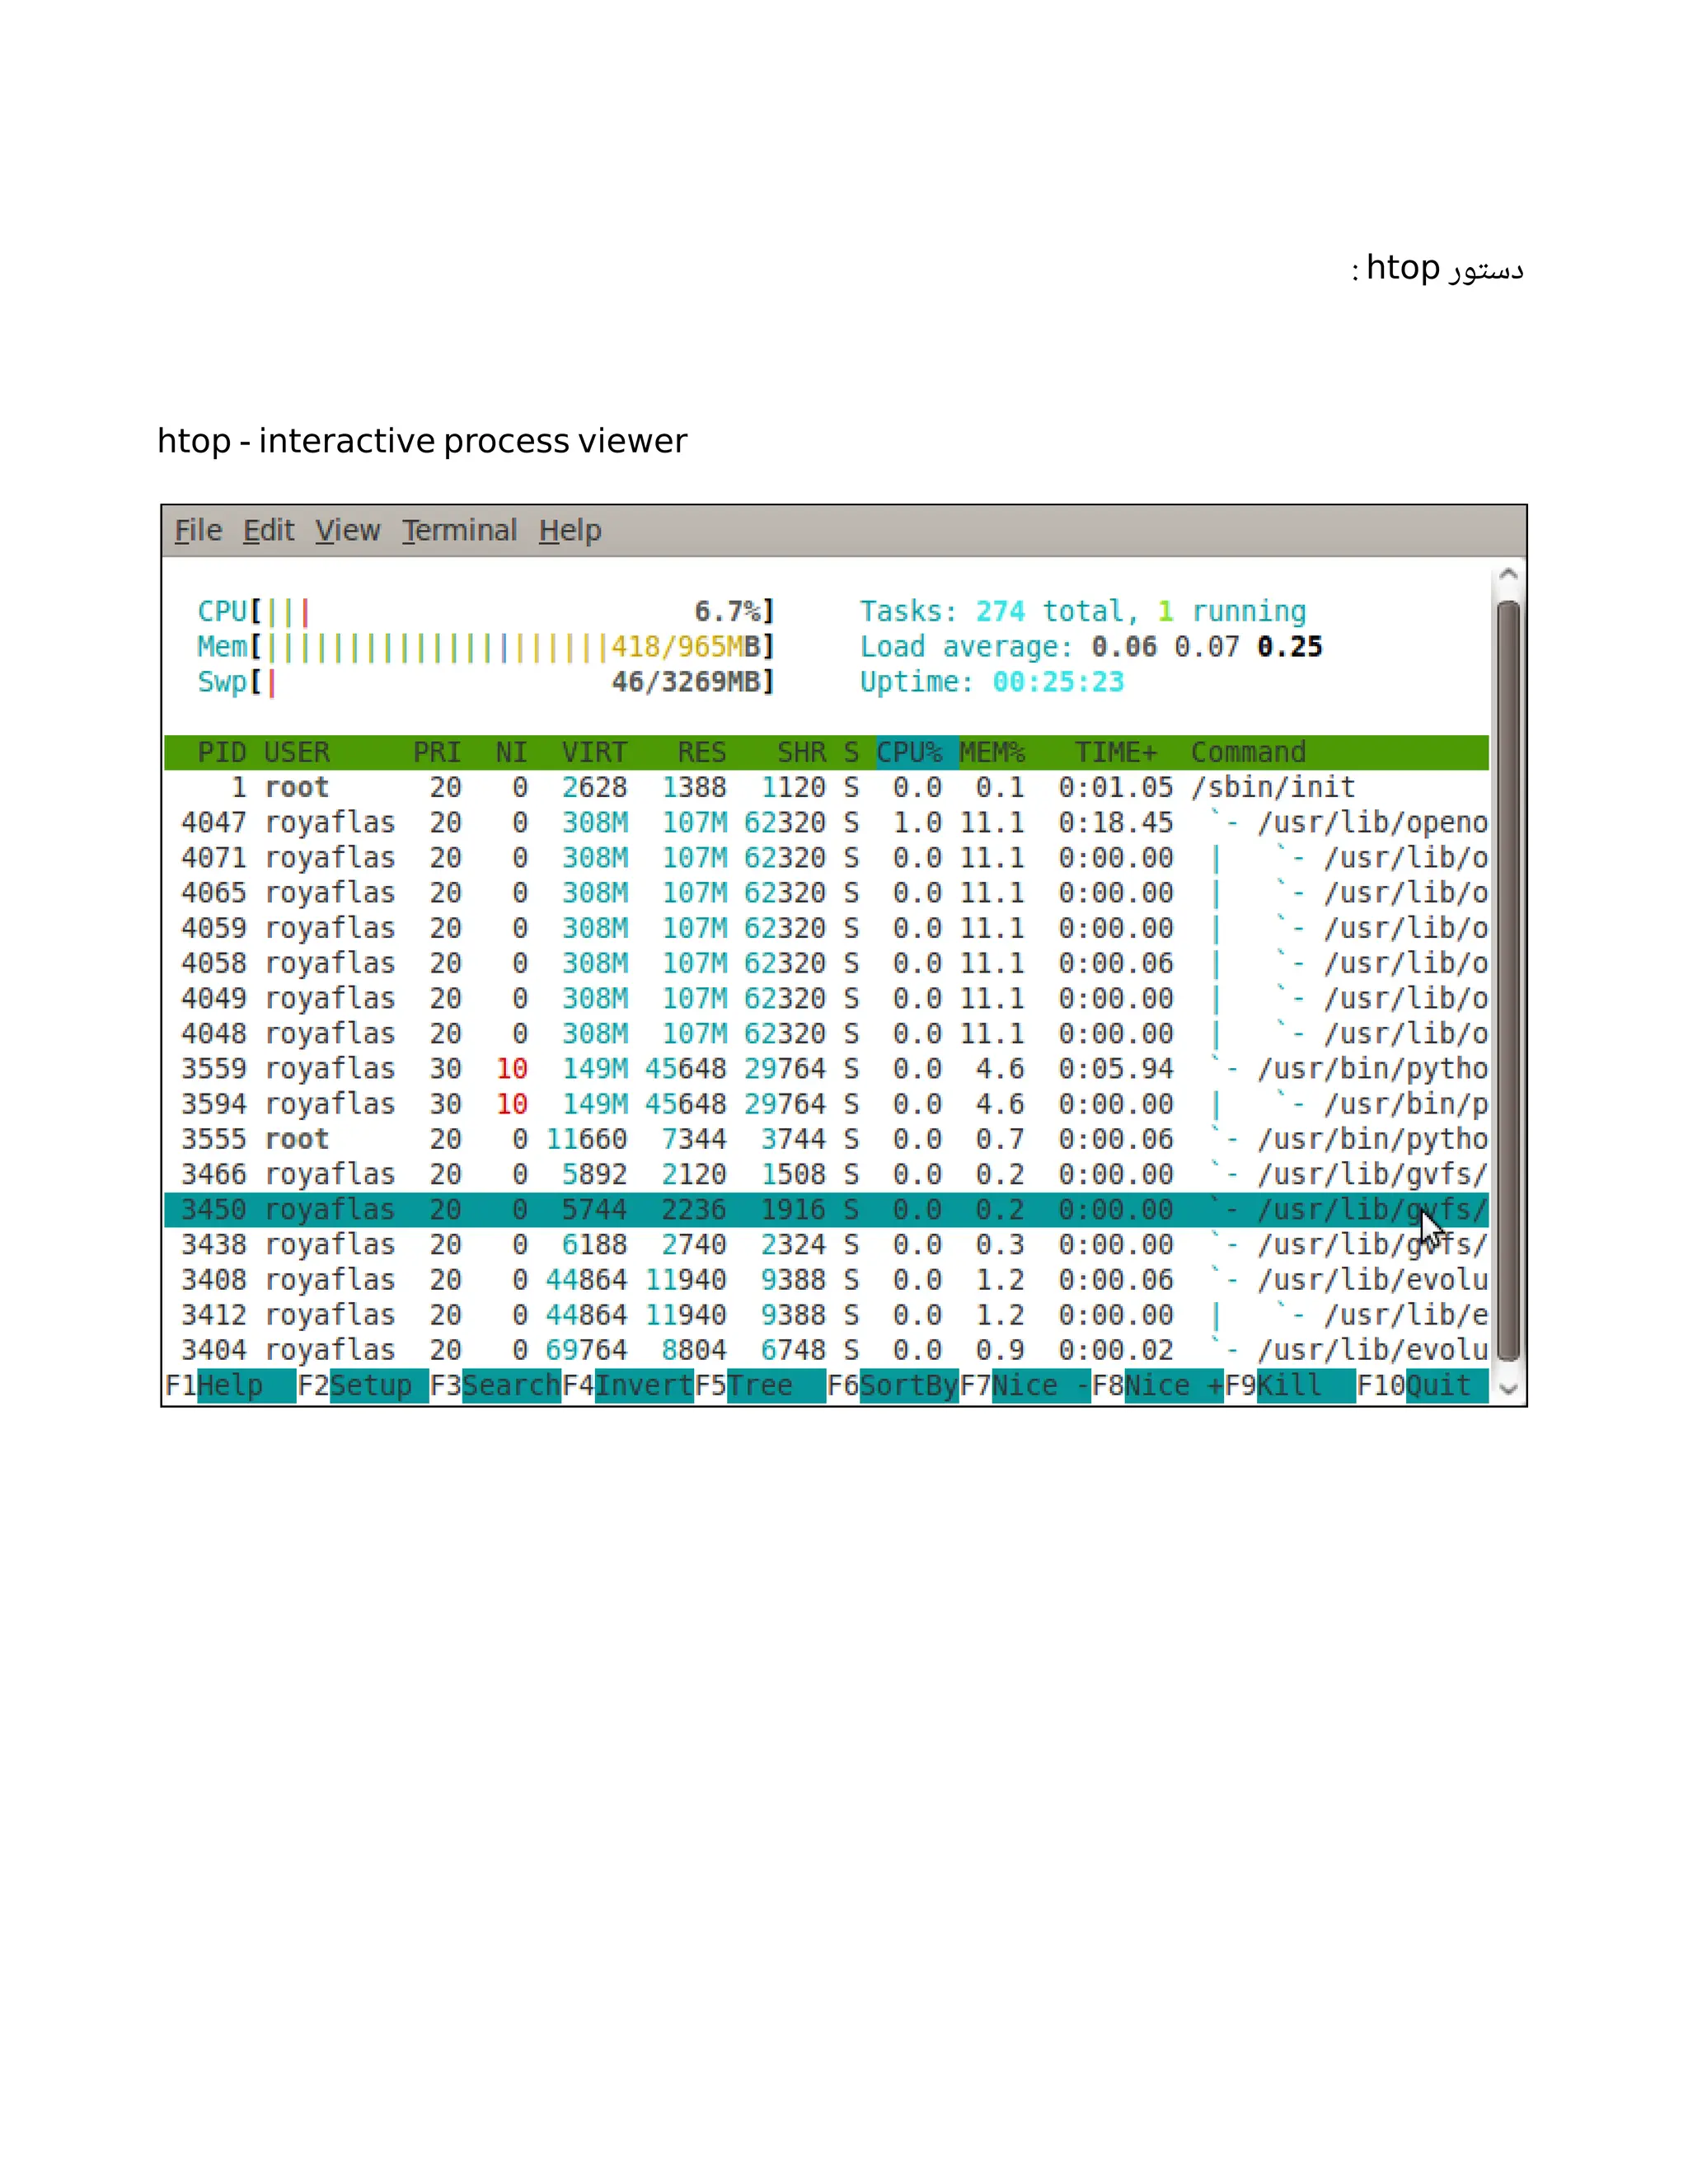Click the F5 Tree function key
This screenshot has height=2184, width=1688.
[x=760, y=1386]
